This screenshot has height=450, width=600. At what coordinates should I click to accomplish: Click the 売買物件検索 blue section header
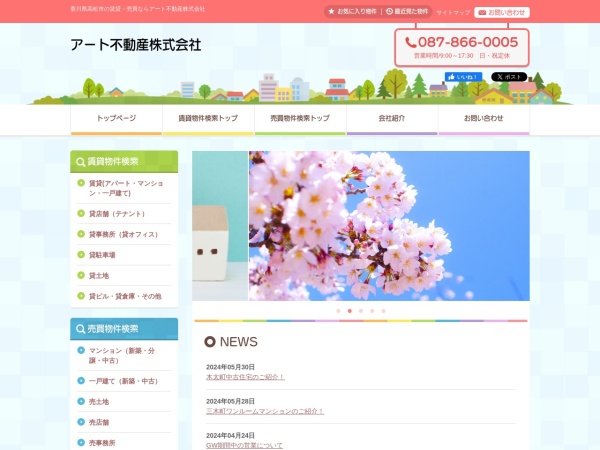tap(124, 329)
